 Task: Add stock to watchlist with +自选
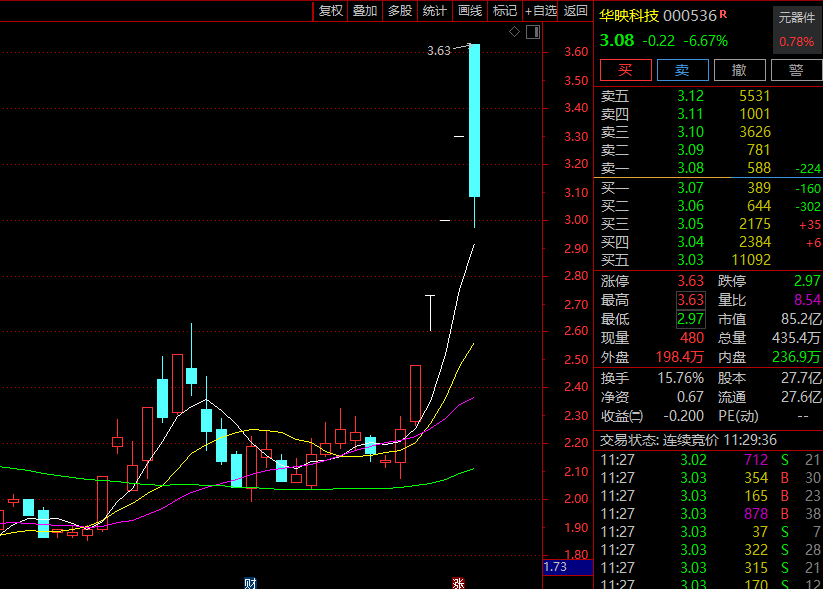(x=540, y=11)
